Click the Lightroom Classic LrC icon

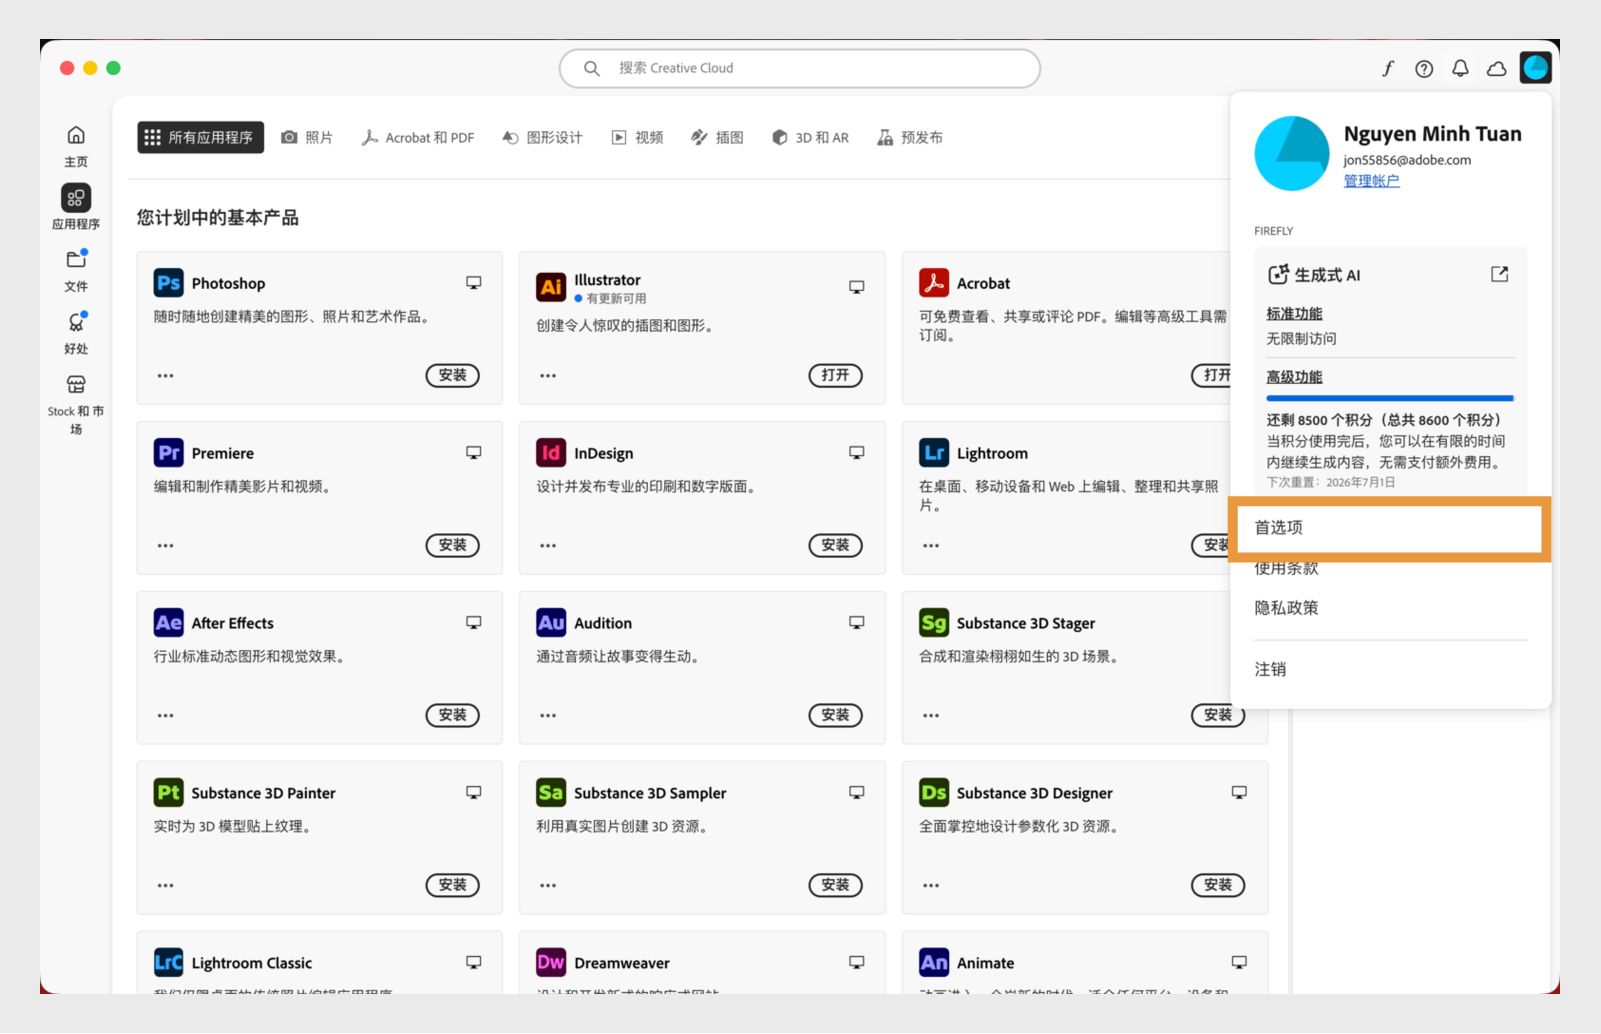coord(169,963)
